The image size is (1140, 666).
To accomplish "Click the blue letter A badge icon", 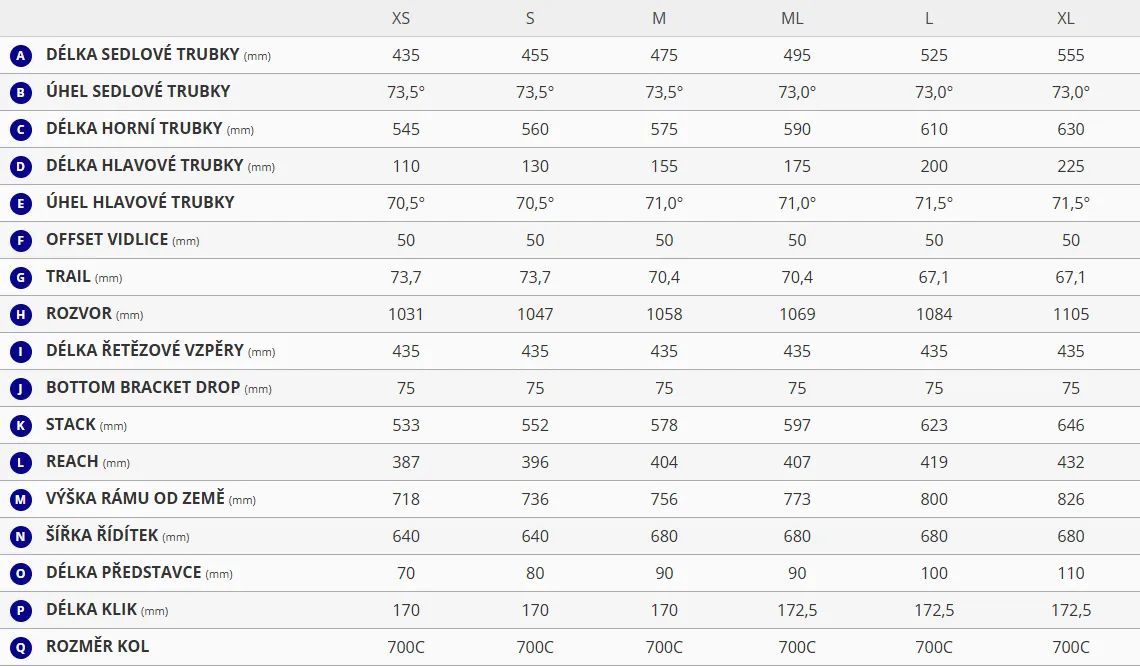I will (20, 56).
